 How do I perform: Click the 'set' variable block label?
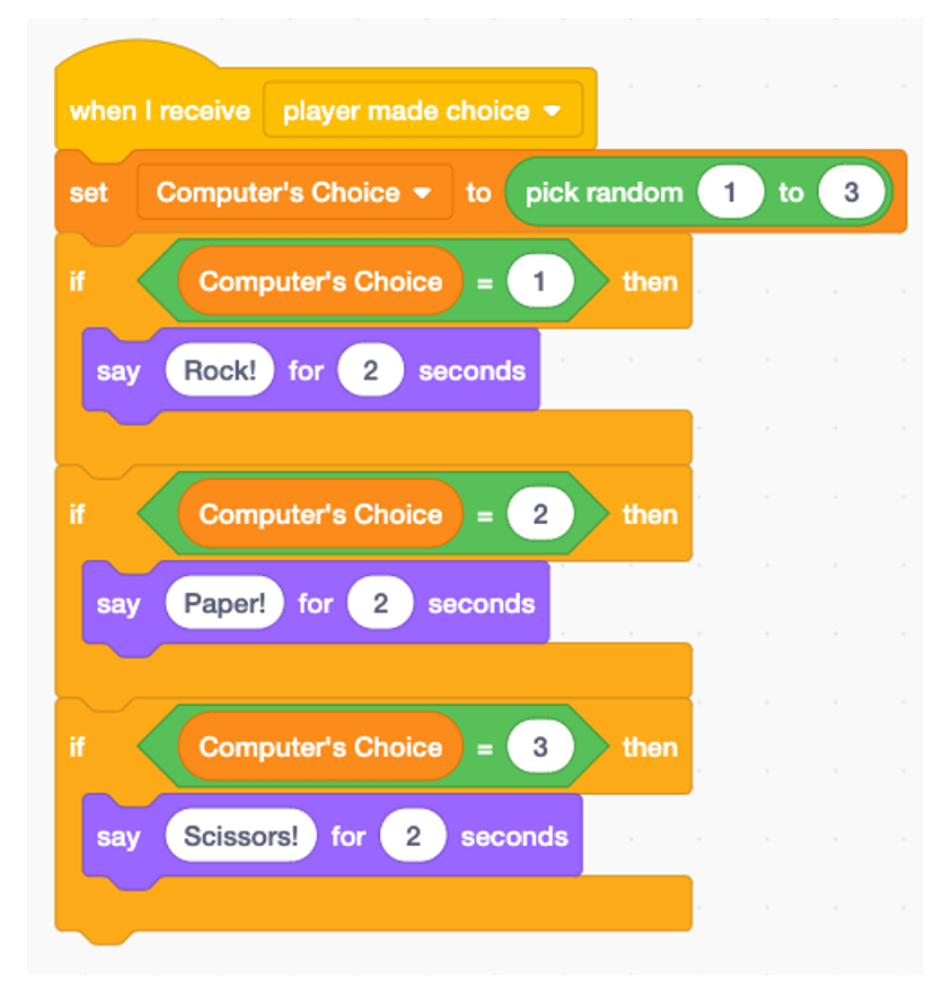point(89,192)
